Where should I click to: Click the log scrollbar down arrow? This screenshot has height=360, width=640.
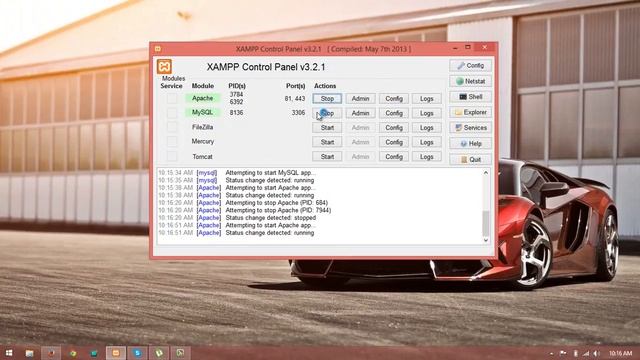tap(486, 240)
